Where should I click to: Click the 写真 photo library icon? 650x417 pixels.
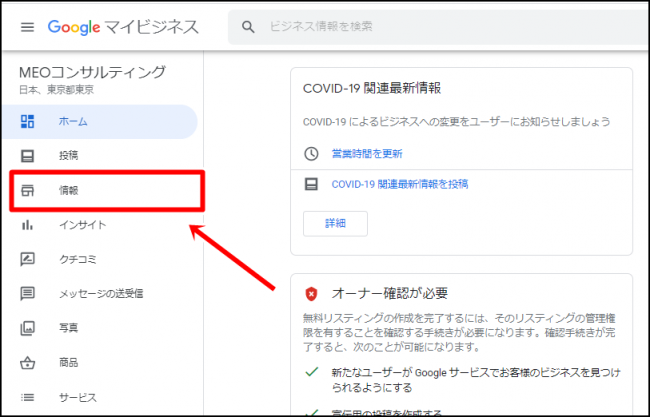pos(27,328)
